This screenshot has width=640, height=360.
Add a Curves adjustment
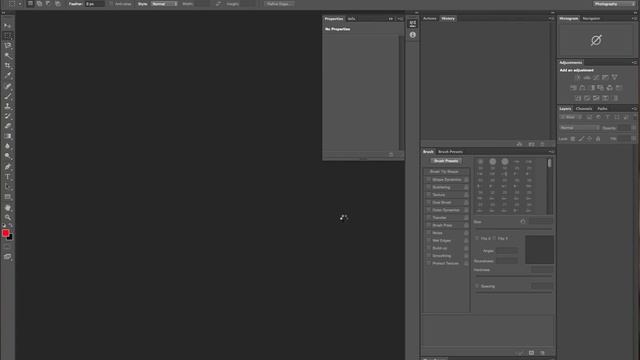click(x=596, y=77)
